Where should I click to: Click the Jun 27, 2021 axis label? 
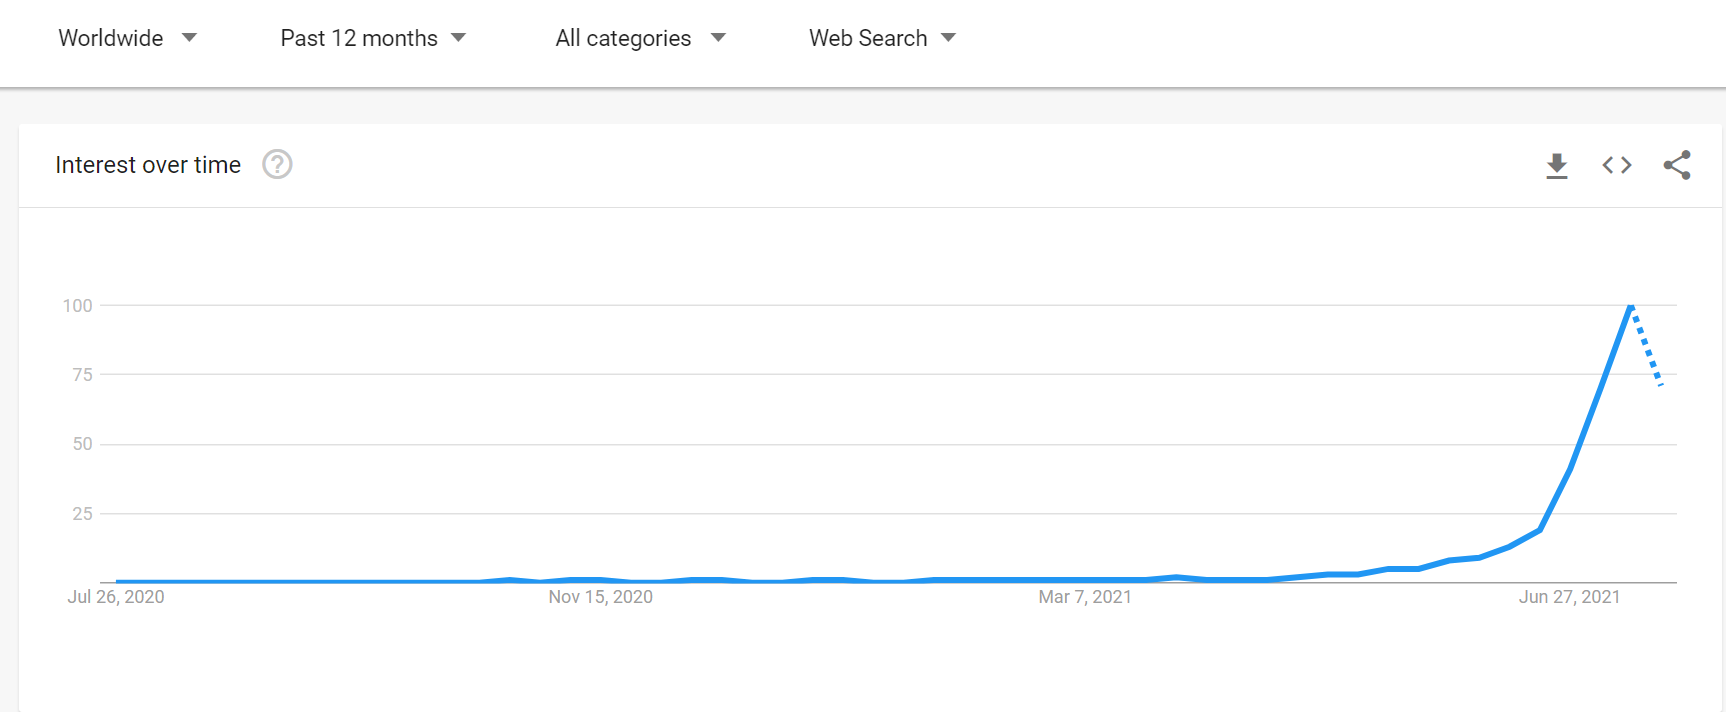coord(1569,597)
